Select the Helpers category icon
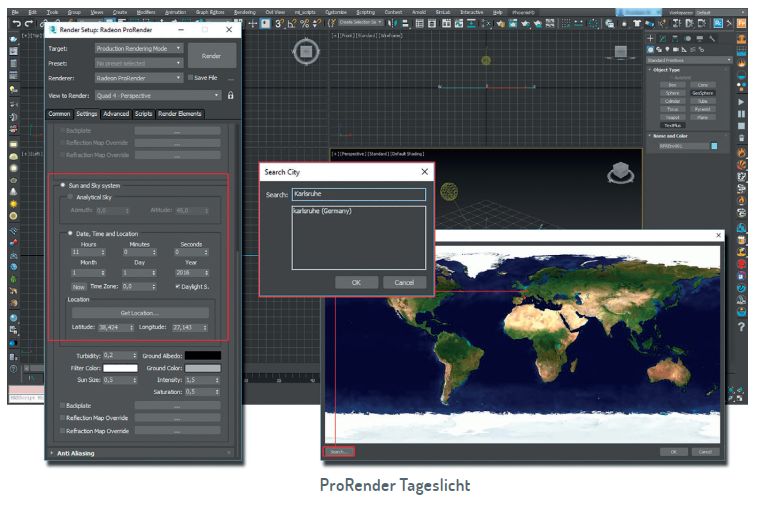 coord(684,49)
